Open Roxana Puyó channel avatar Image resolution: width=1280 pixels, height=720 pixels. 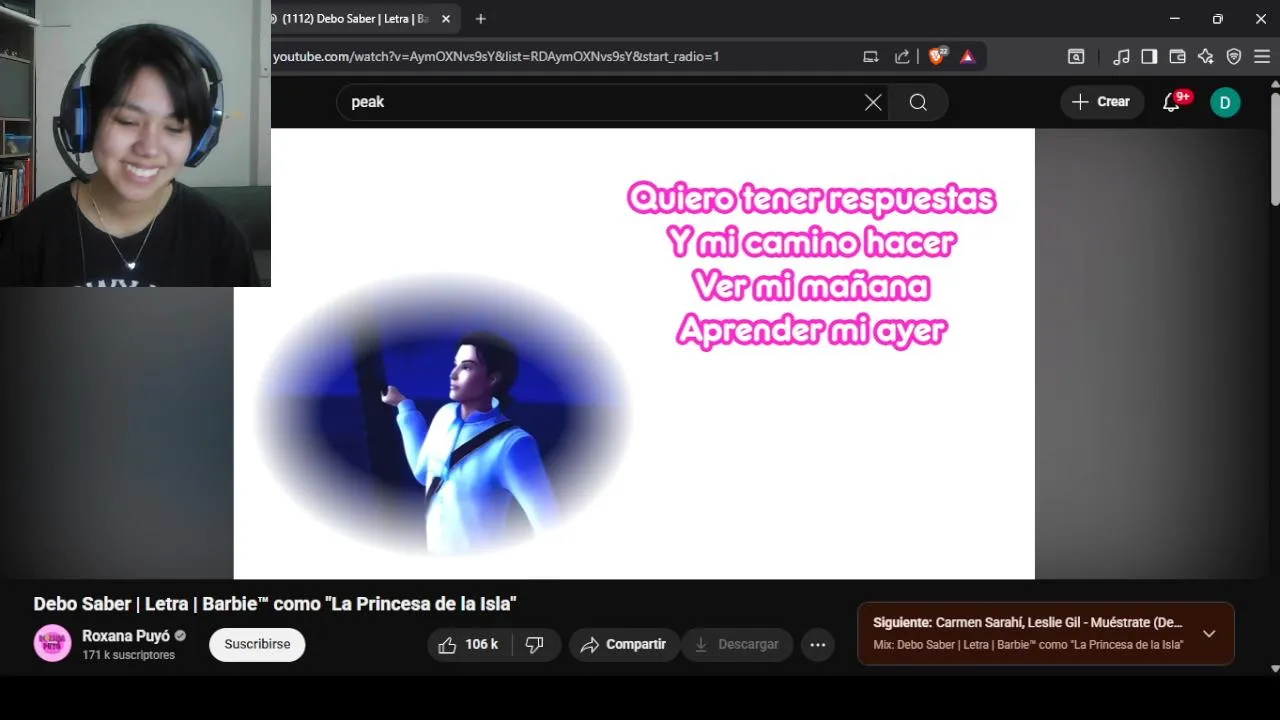(52, 643)
